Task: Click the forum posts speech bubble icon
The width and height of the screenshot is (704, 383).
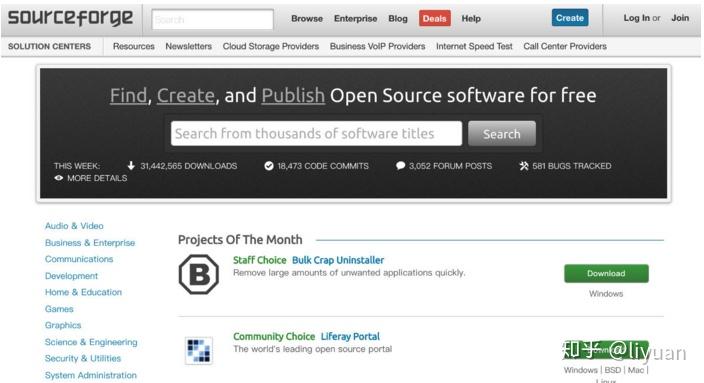Action: [400, 166]
